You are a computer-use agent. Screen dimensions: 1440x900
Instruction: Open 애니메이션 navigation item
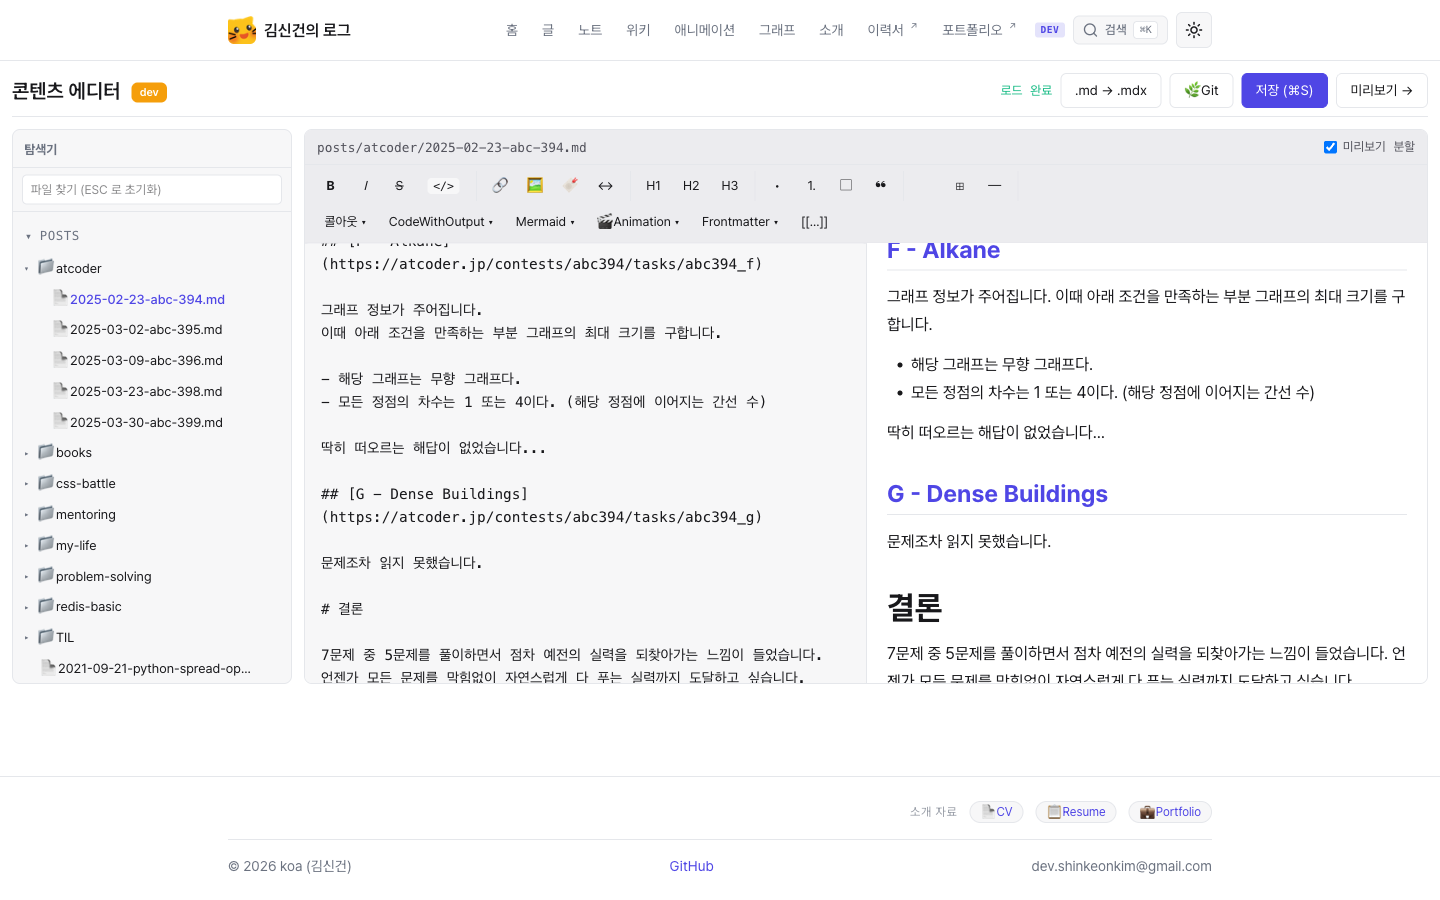[x=704, y=30]
